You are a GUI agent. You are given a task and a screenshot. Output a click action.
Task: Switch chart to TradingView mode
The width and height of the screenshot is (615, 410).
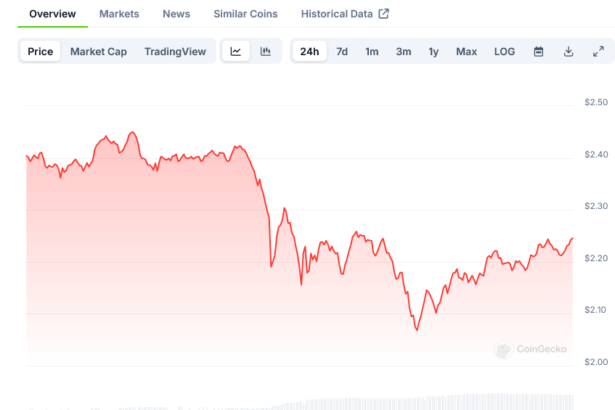pyautogui.click(x=174, y=52)
